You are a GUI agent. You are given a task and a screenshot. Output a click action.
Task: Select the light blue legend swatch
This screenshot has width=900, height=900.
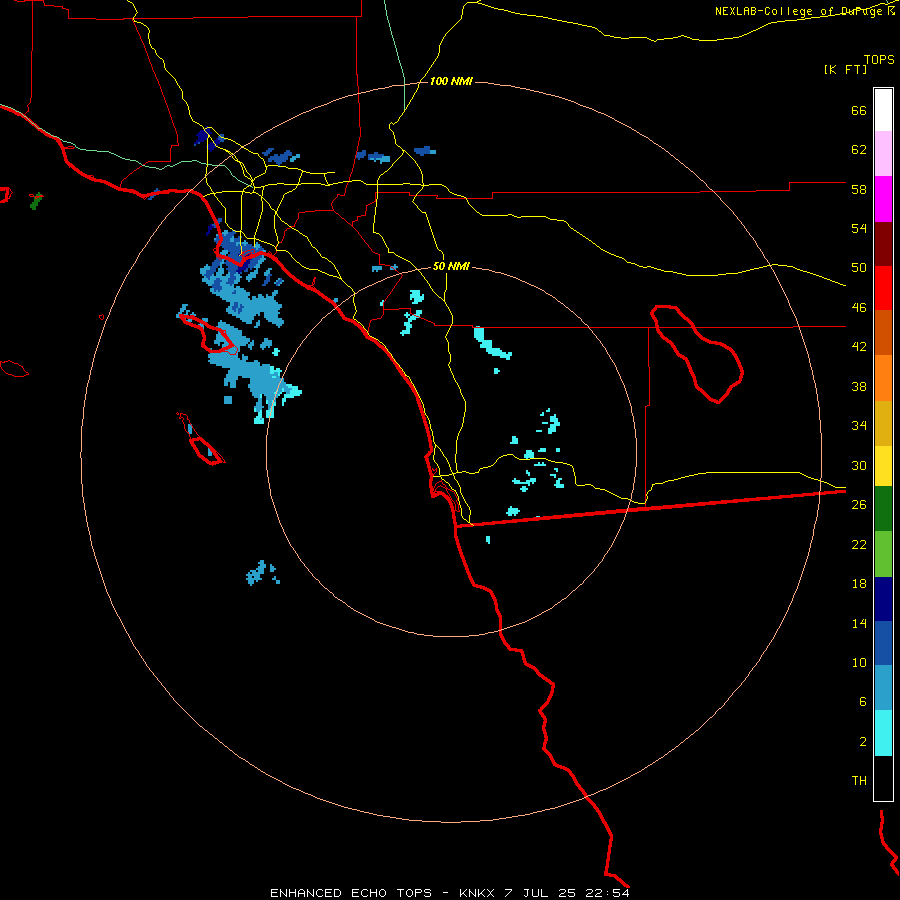pos(883,688)
